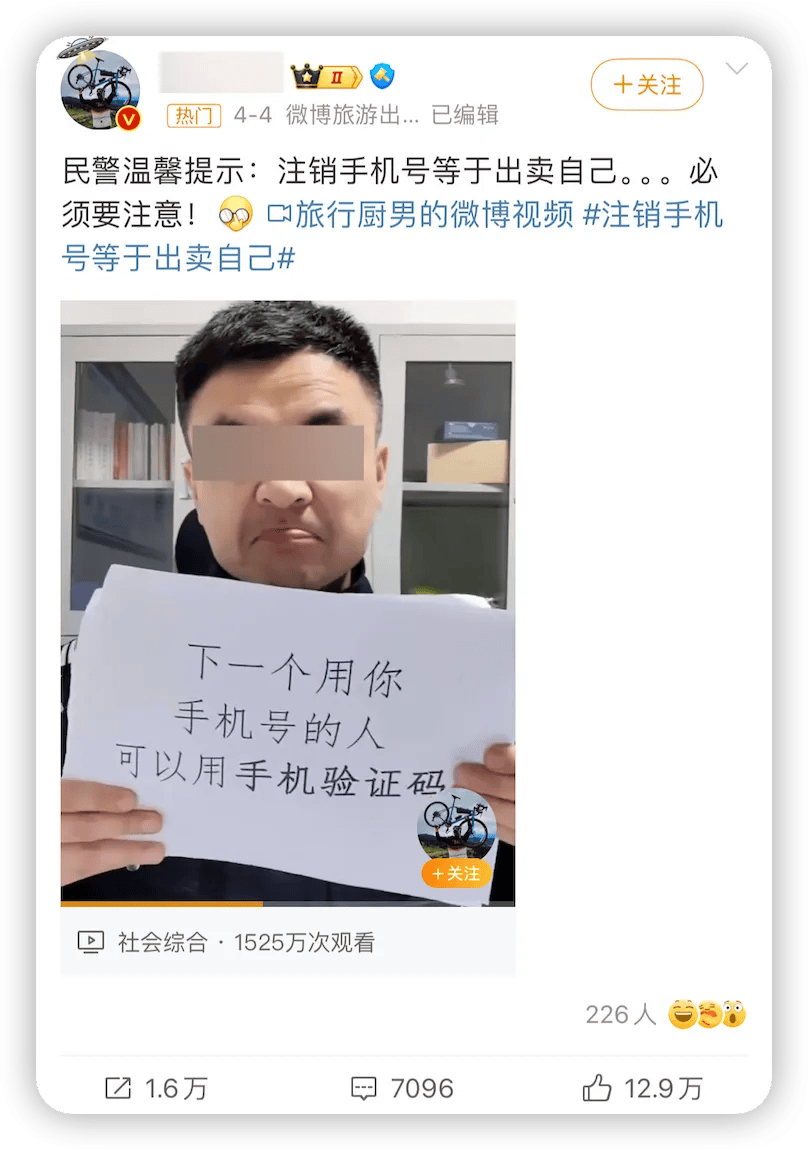
Task: Tap the crown membership level badge
Action: 326,76
